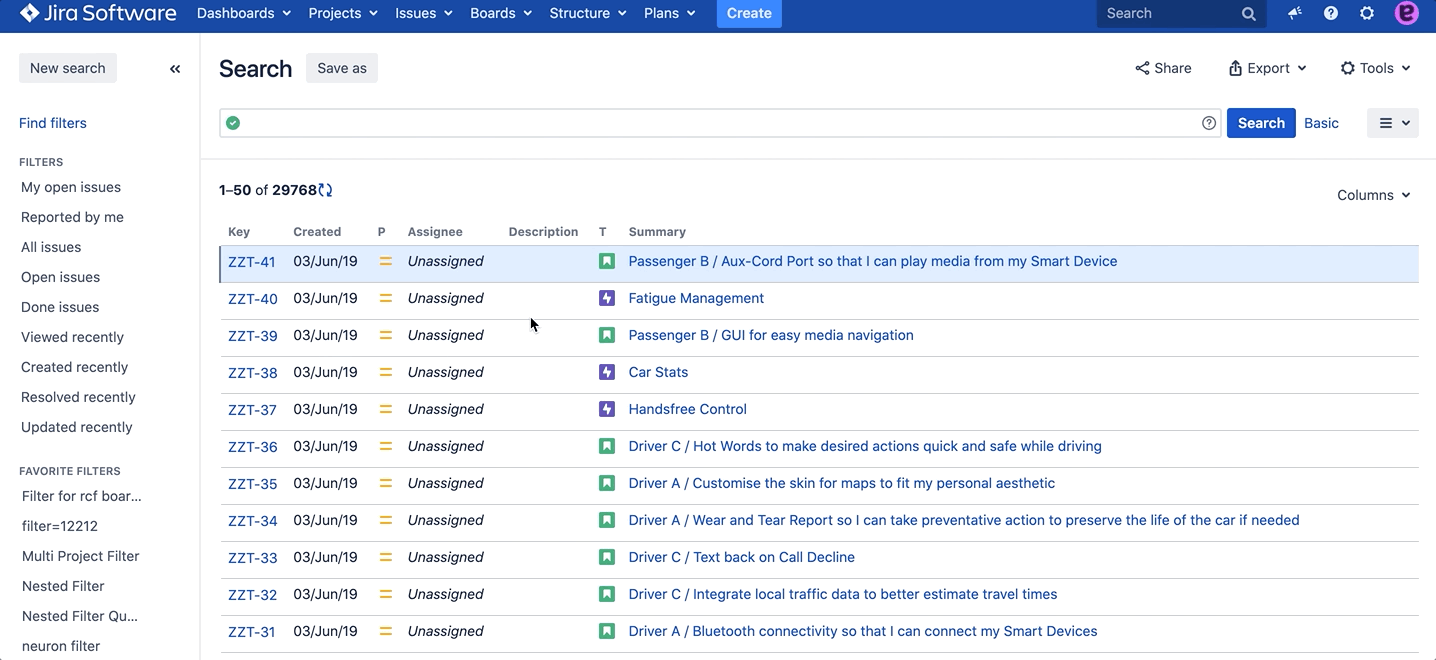Switch to Basic search mode
This screenshot has height=660, width=1436.
coord(1321,123)
